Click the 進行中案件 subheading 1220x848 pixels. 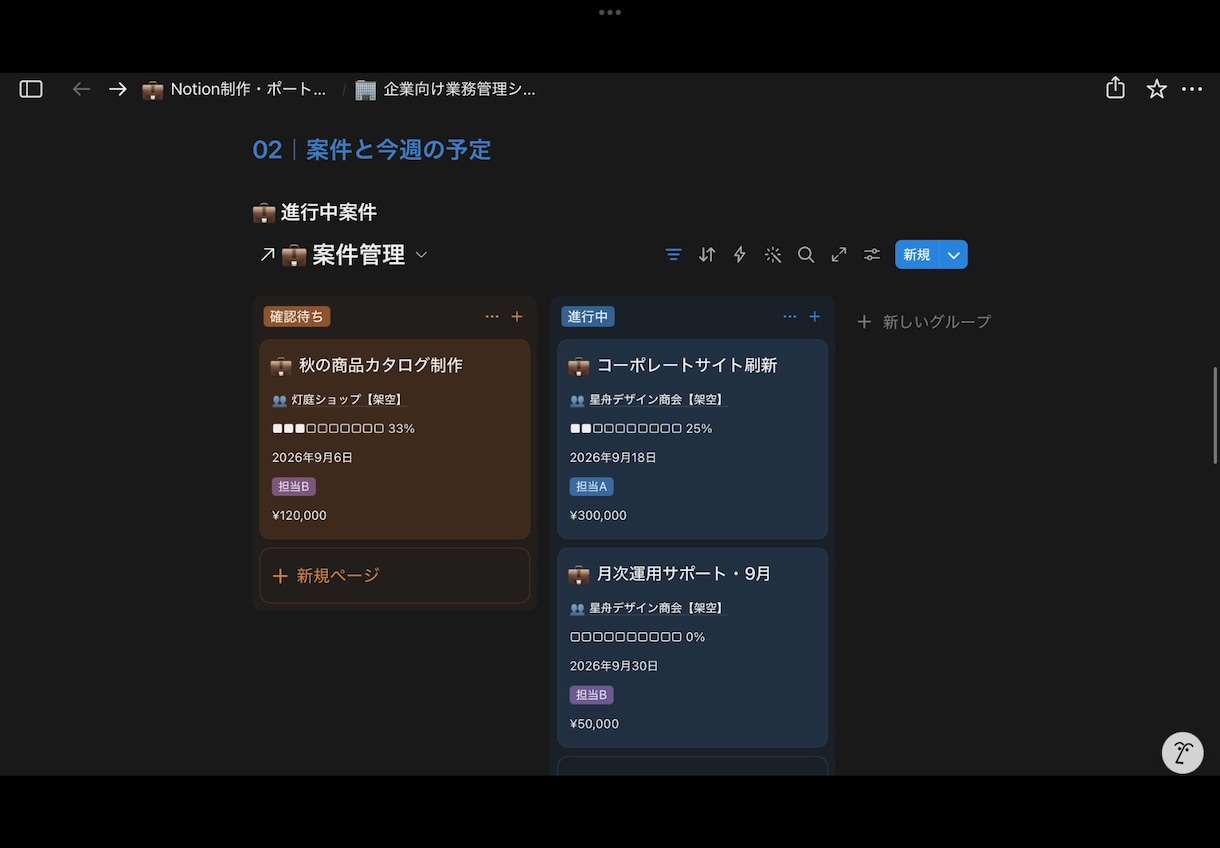click(315, 212)
